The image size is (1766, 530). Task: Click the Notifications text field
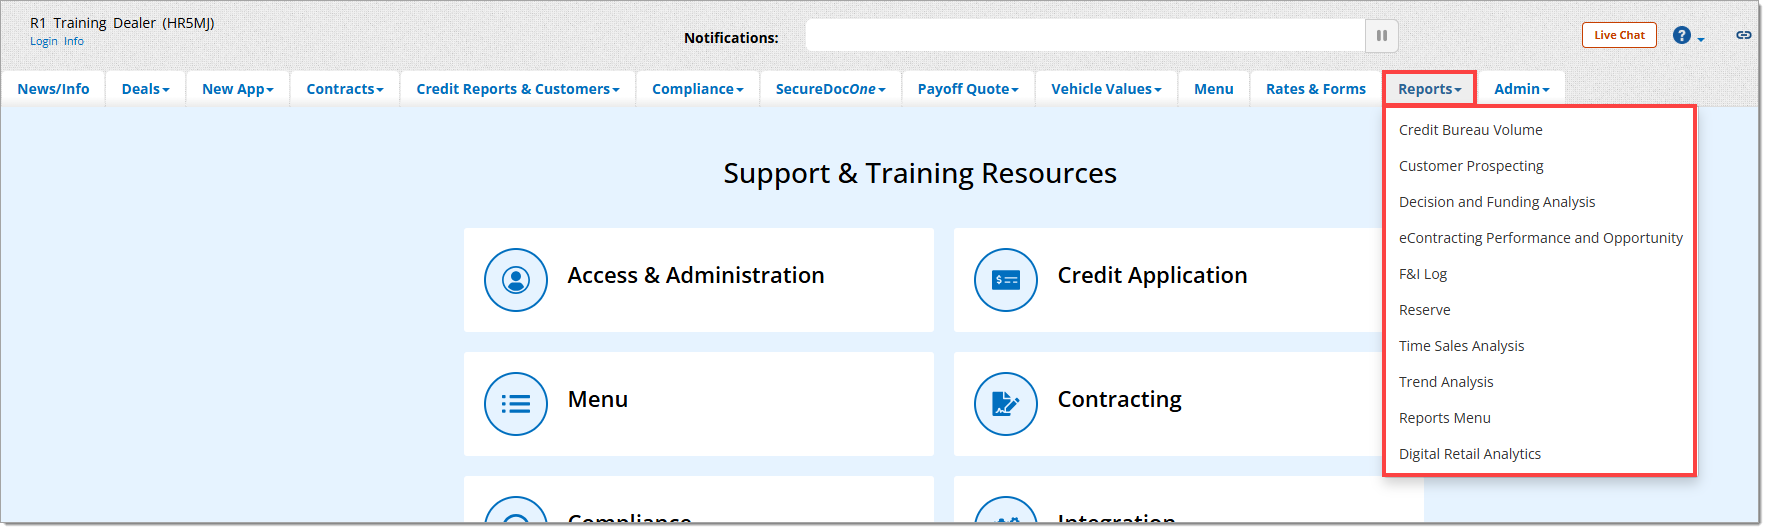(1085, 36)
